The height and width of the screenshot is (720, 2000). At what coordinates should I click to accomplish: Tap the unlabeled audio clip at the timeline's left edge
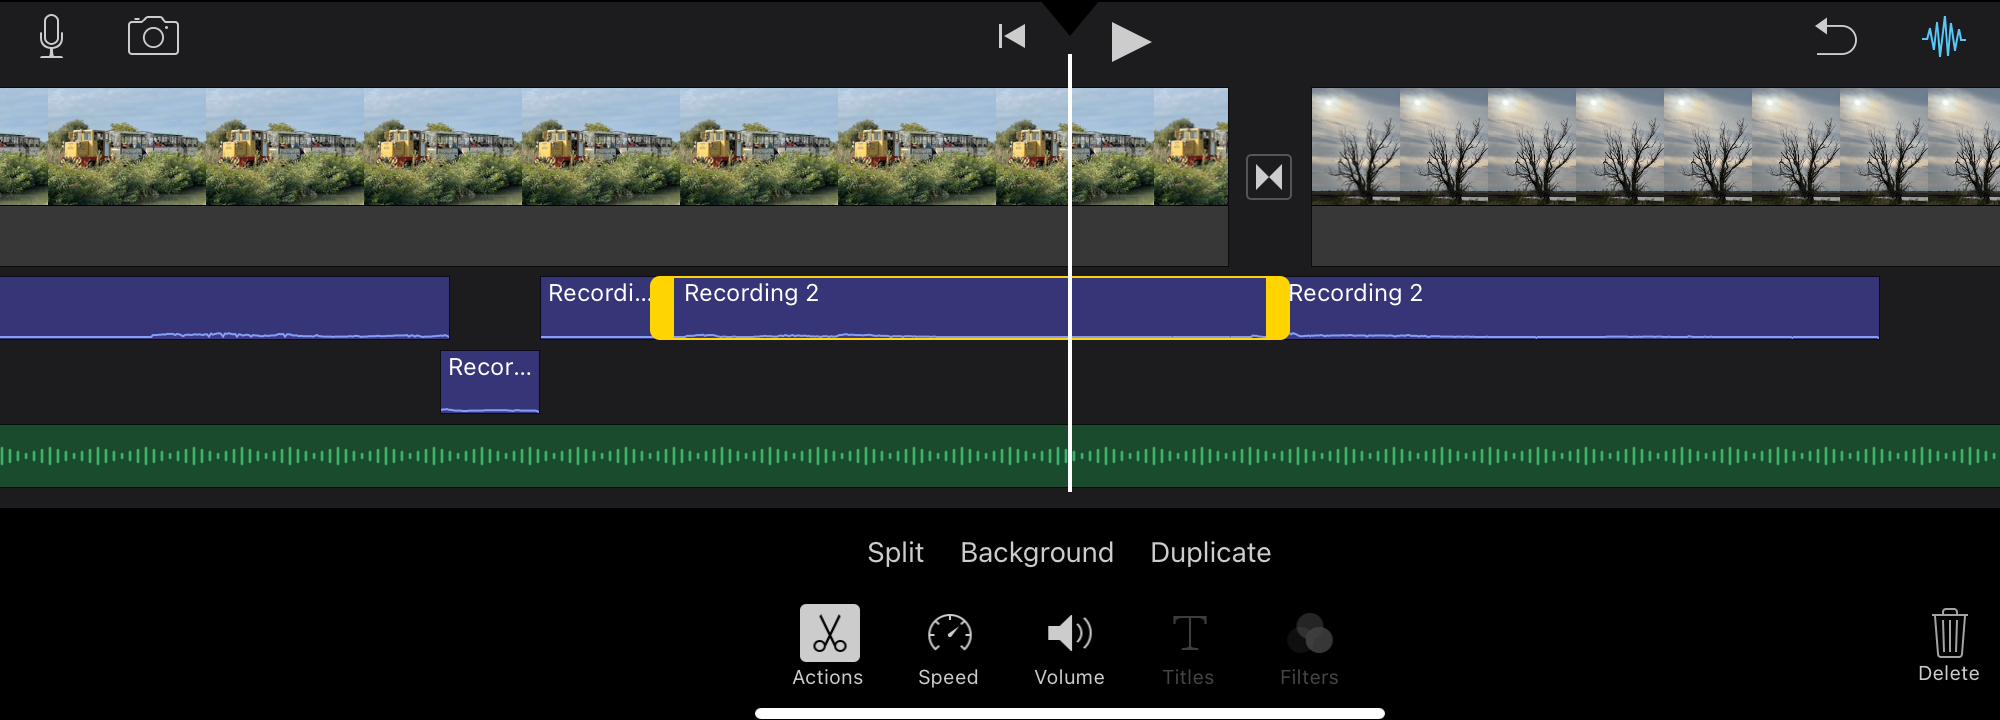pos(224,308)
